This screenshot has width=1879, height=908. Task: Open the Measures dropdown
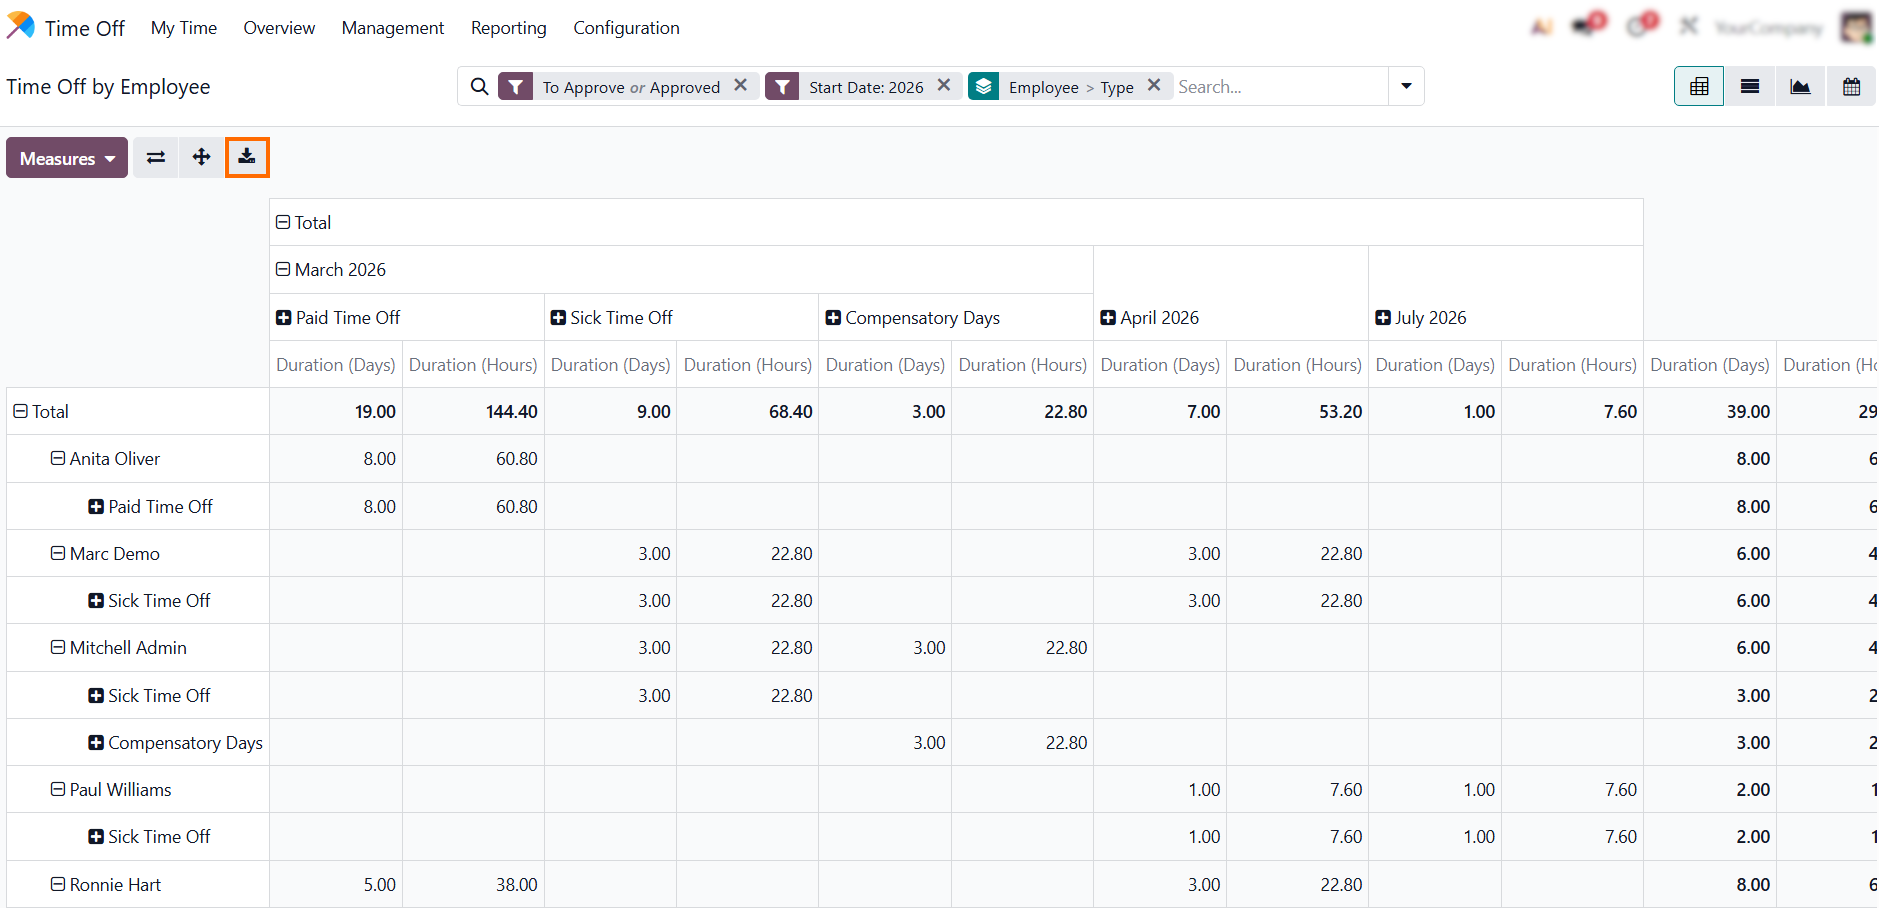tap(67, 158)
